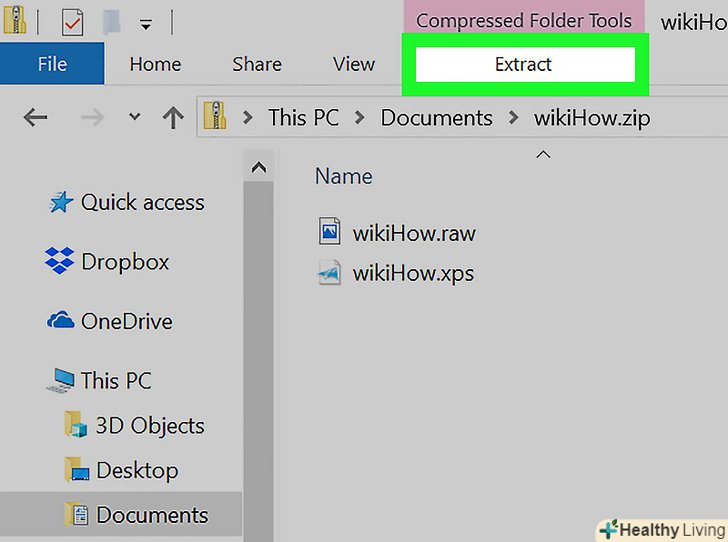Click the zip folder icon in title bar
This screenshot has width=728, height=542.
point(15,20)
